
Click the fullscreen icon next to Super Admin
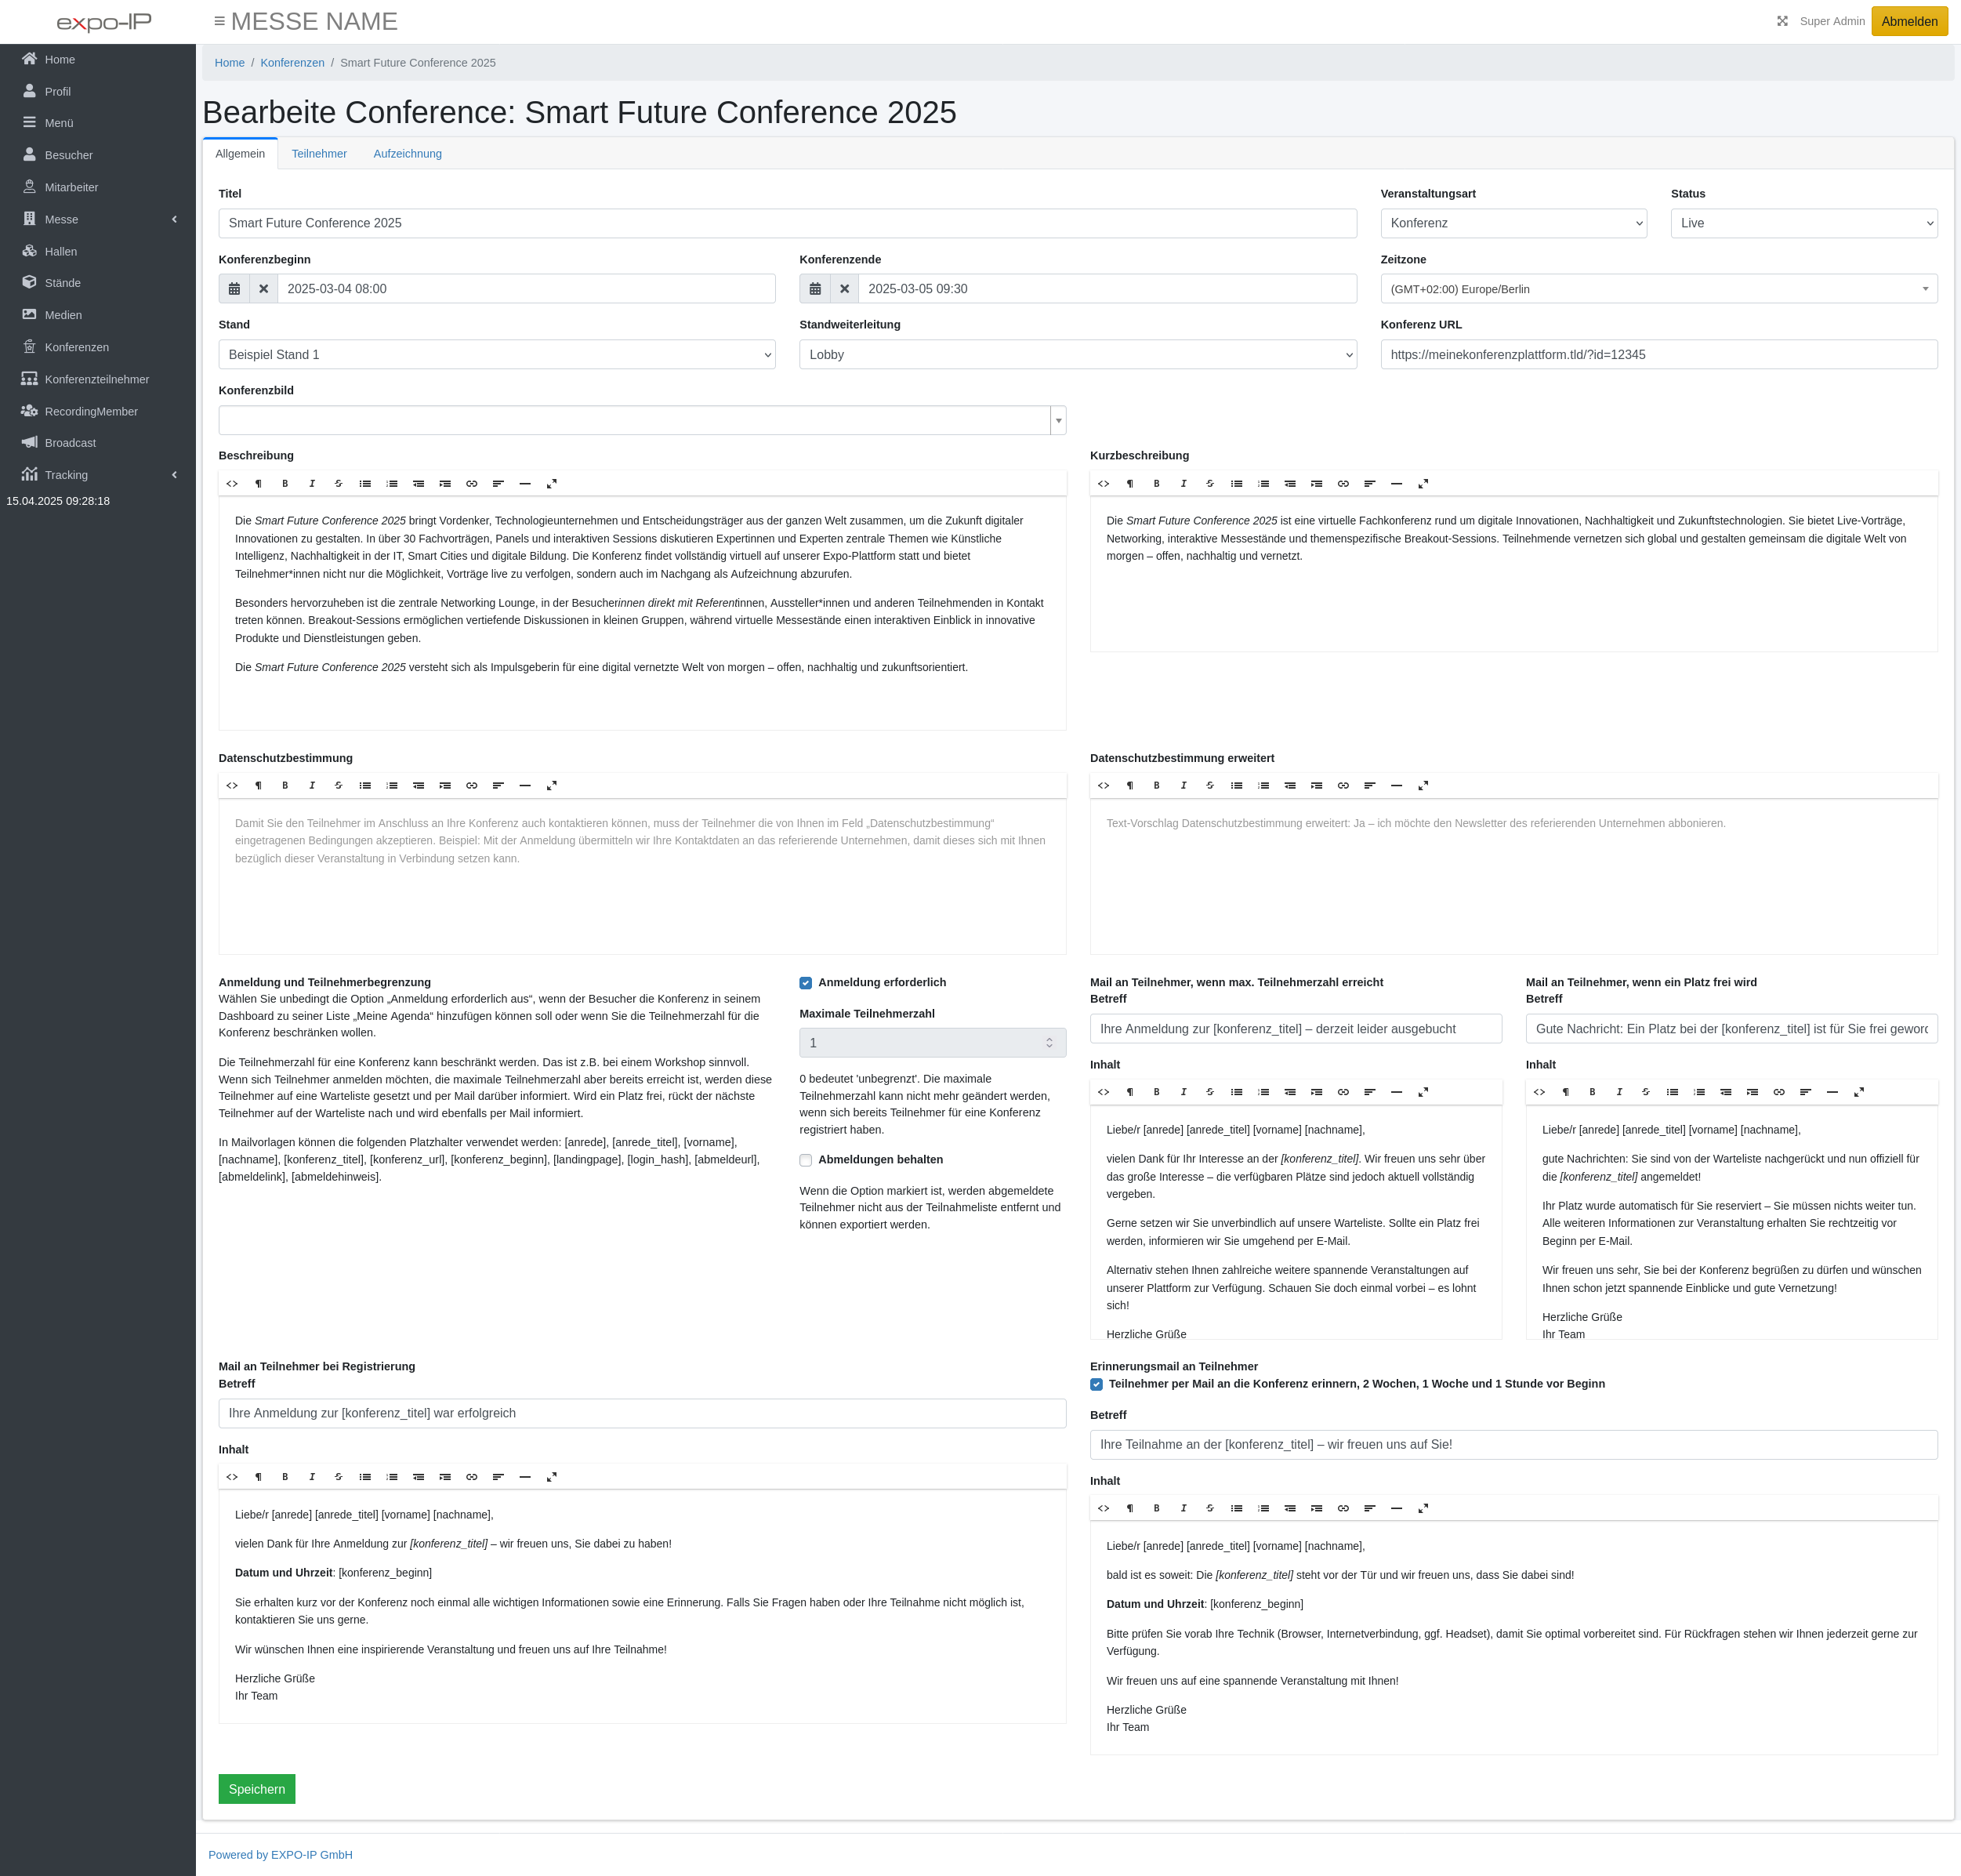pyautogui.click(x=1782, y=21)
